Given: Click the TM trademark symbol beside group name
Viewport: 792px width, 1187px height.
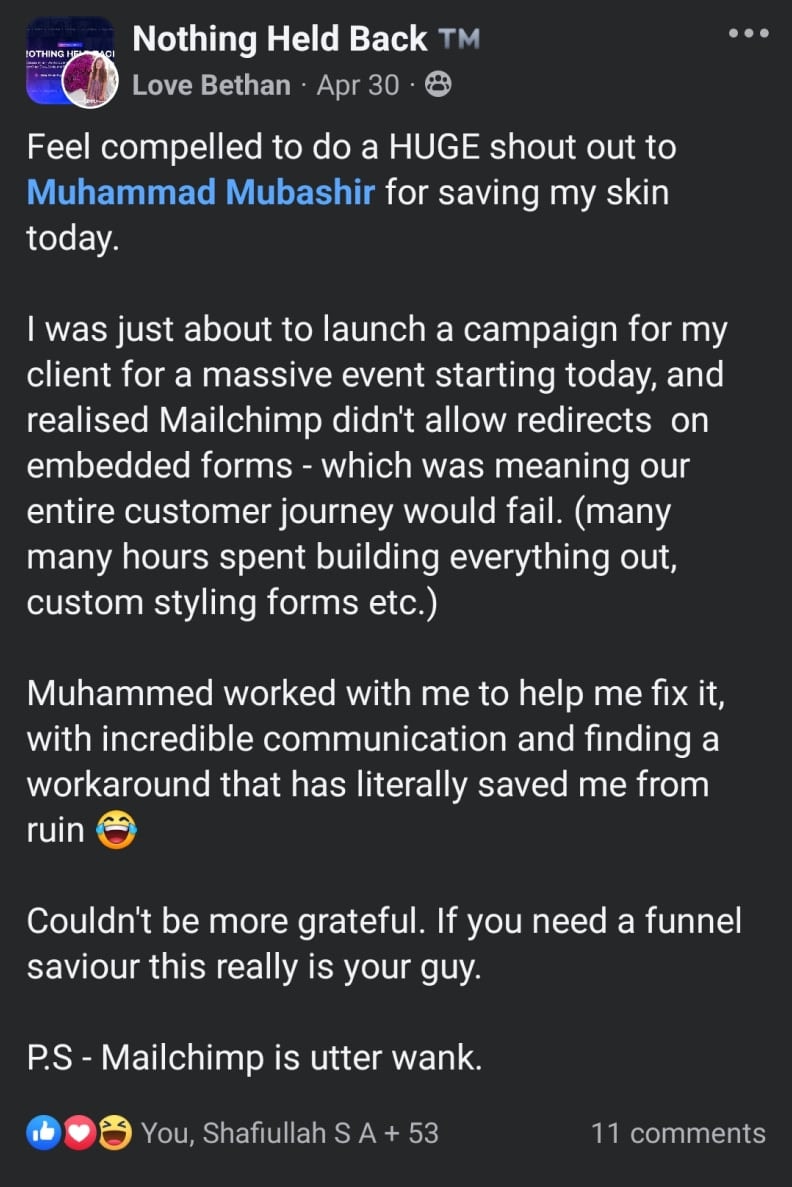Looking at the screenshot, I should pyautogui.click(x=459, y=40).
